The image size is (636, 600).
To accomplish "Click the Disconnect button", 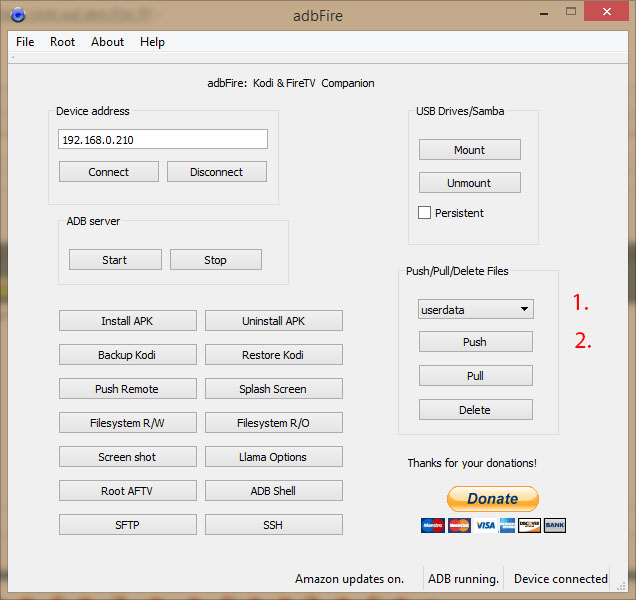I will tap(217, 172).
